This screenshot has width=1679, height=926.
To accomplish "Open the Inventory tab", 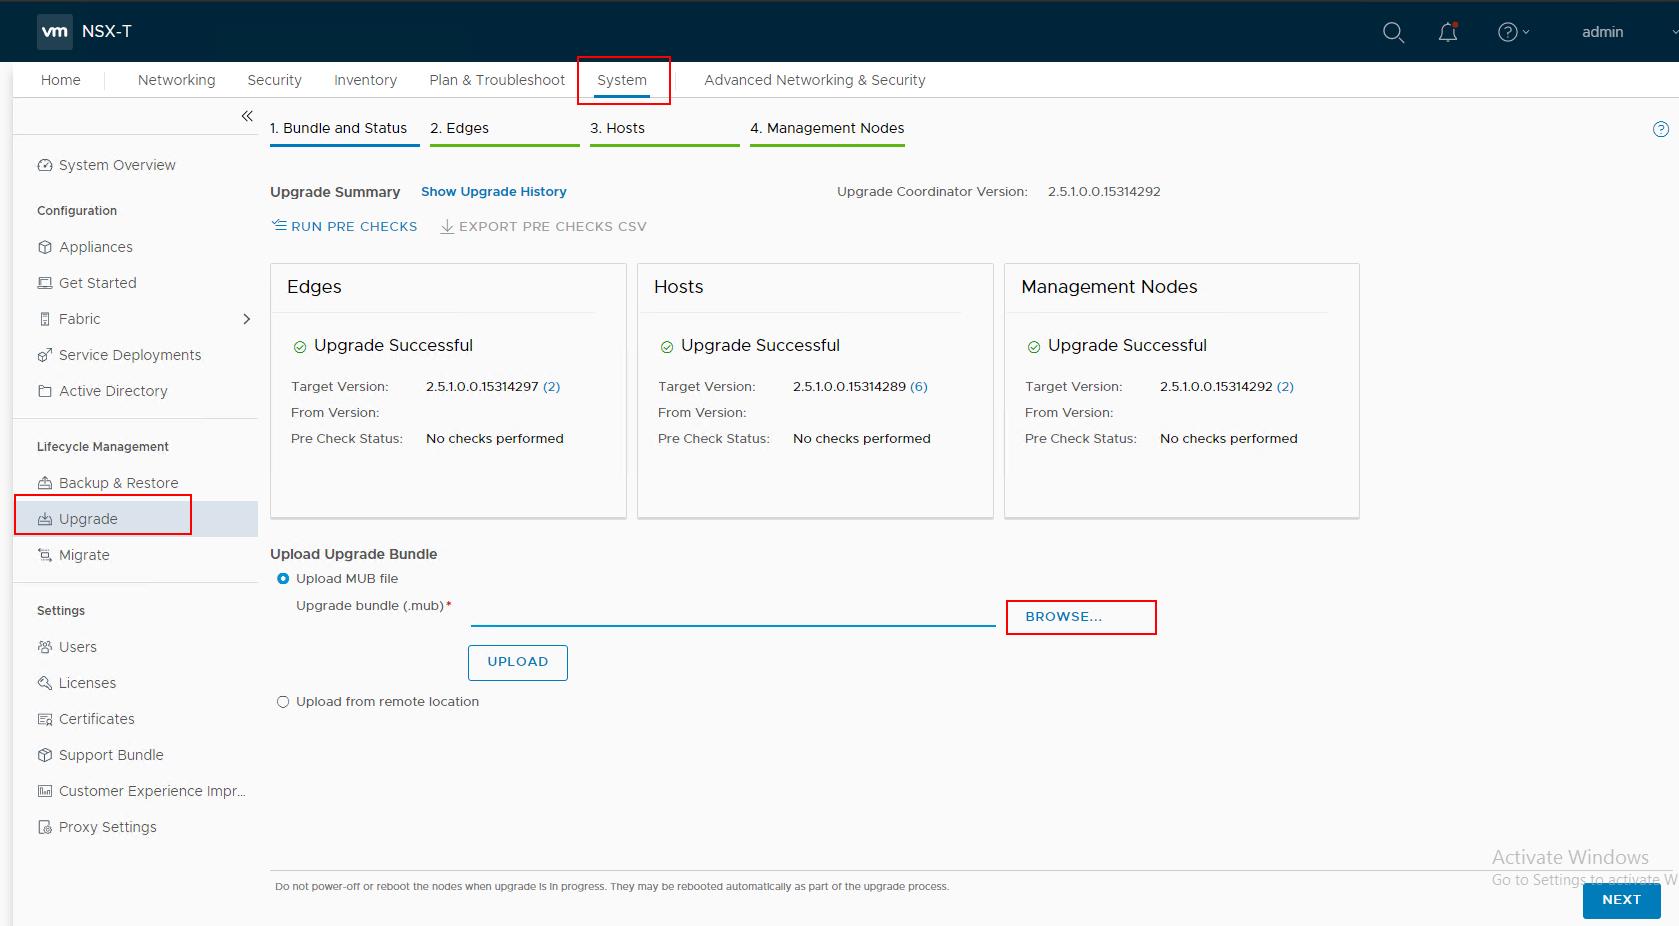I will click(365, 80).
